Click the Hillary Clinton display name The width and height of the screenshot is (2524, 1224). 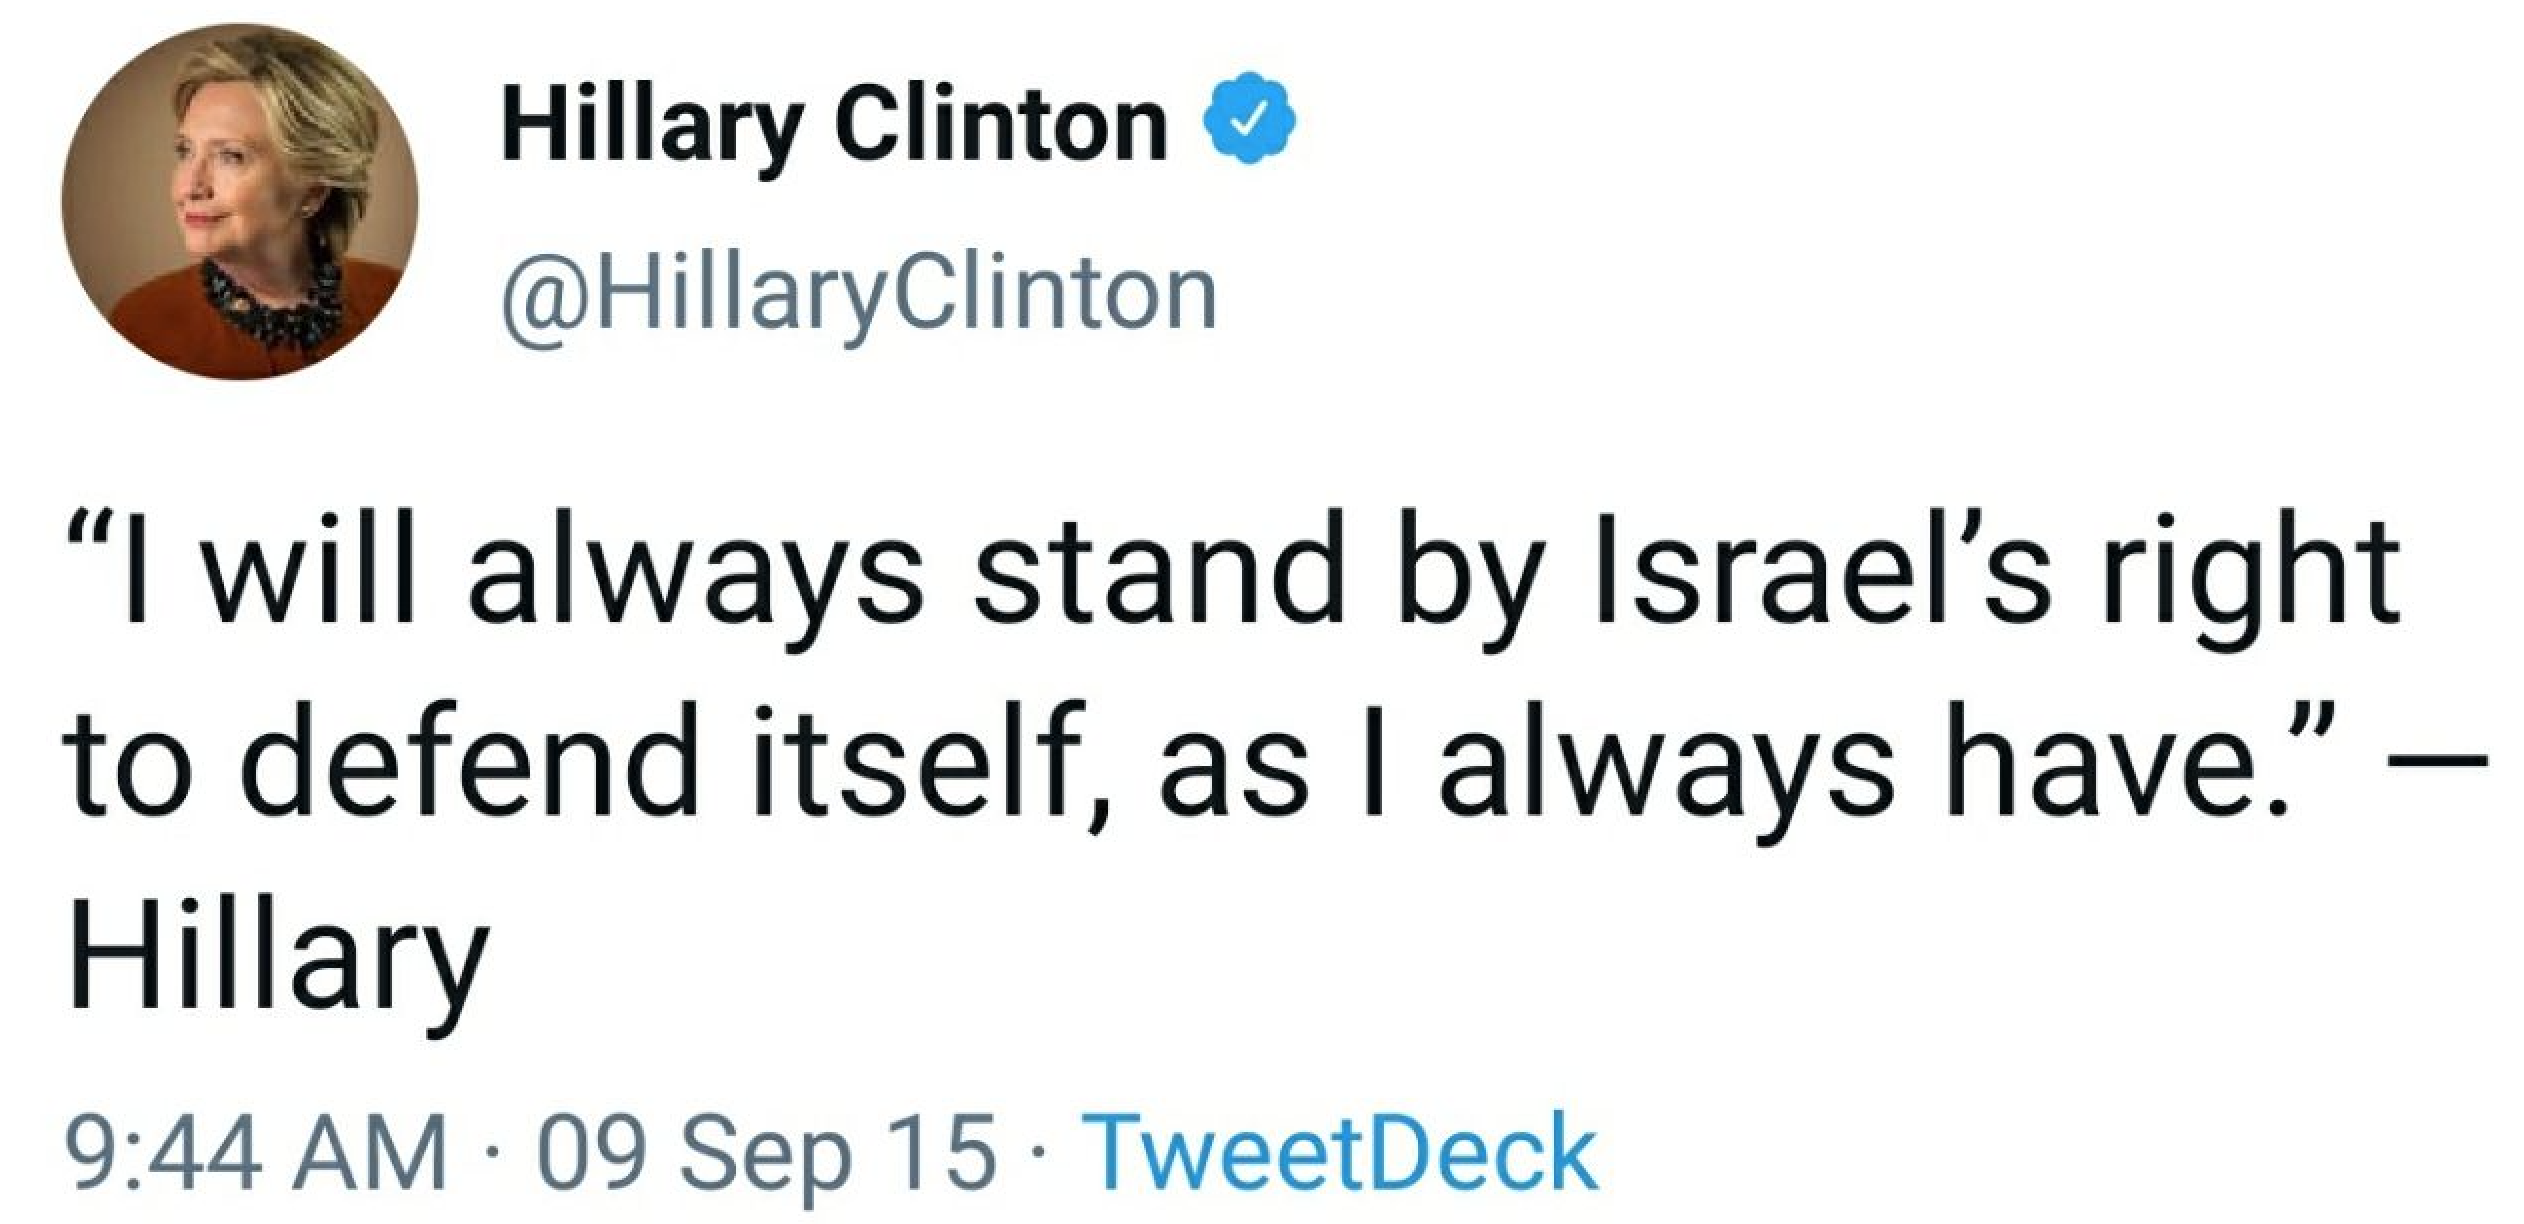(x=835, y=127)
